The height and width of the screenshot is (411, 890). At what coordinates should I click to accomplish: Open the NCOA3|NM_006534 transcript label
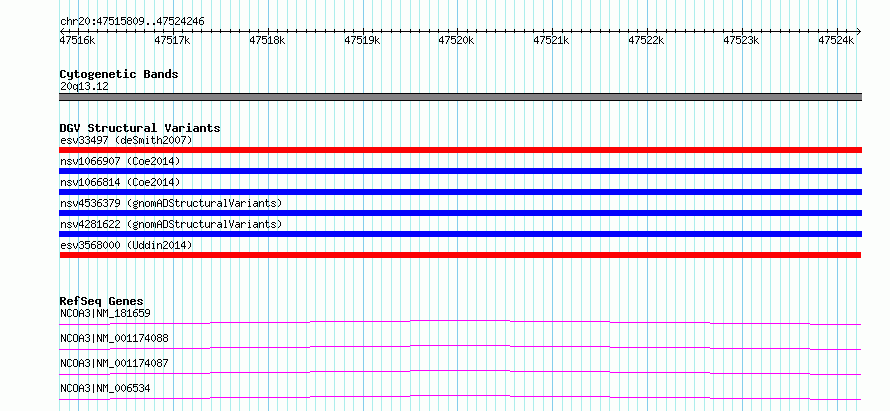click(105, 388)
